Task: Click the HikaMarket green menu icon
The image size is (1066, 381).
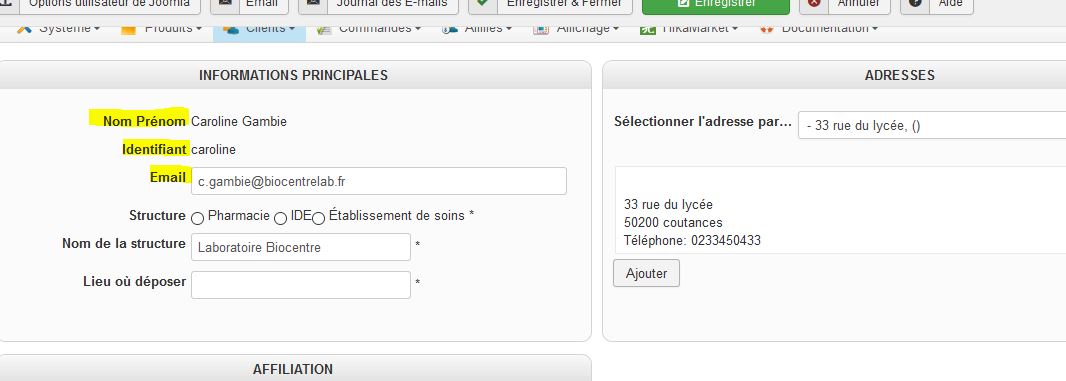Action: click(x=647, y=30)
